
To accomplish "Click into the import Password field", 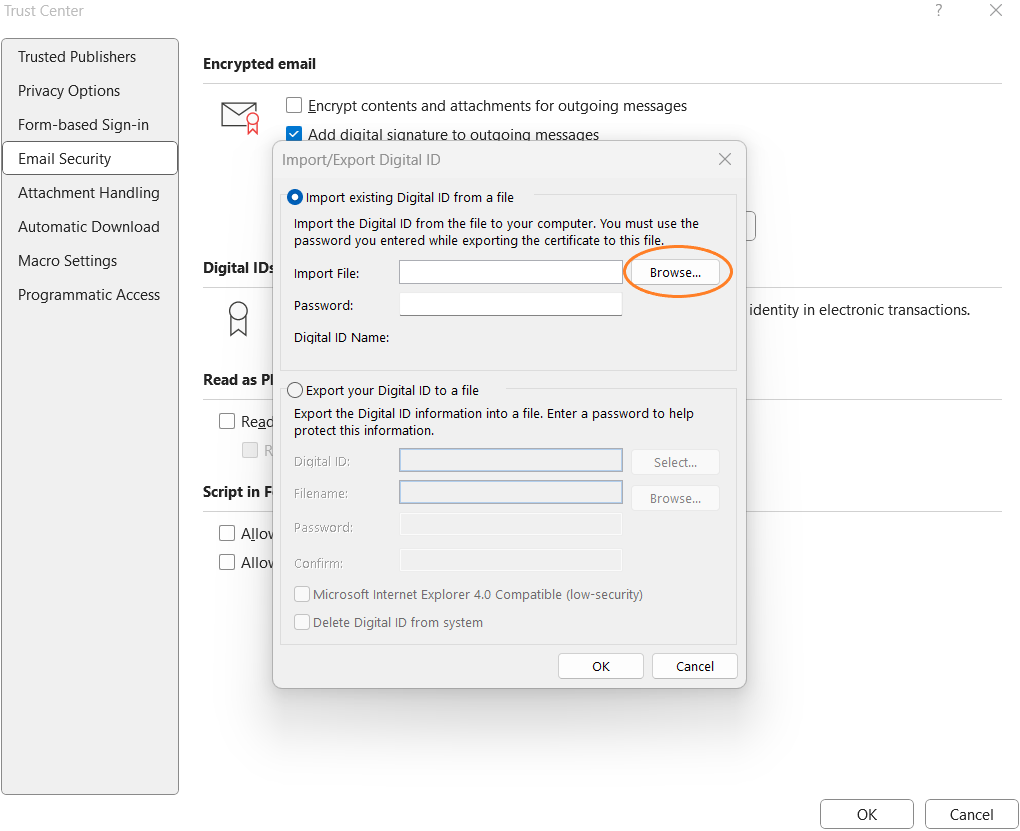I will (x=510, y=303).
